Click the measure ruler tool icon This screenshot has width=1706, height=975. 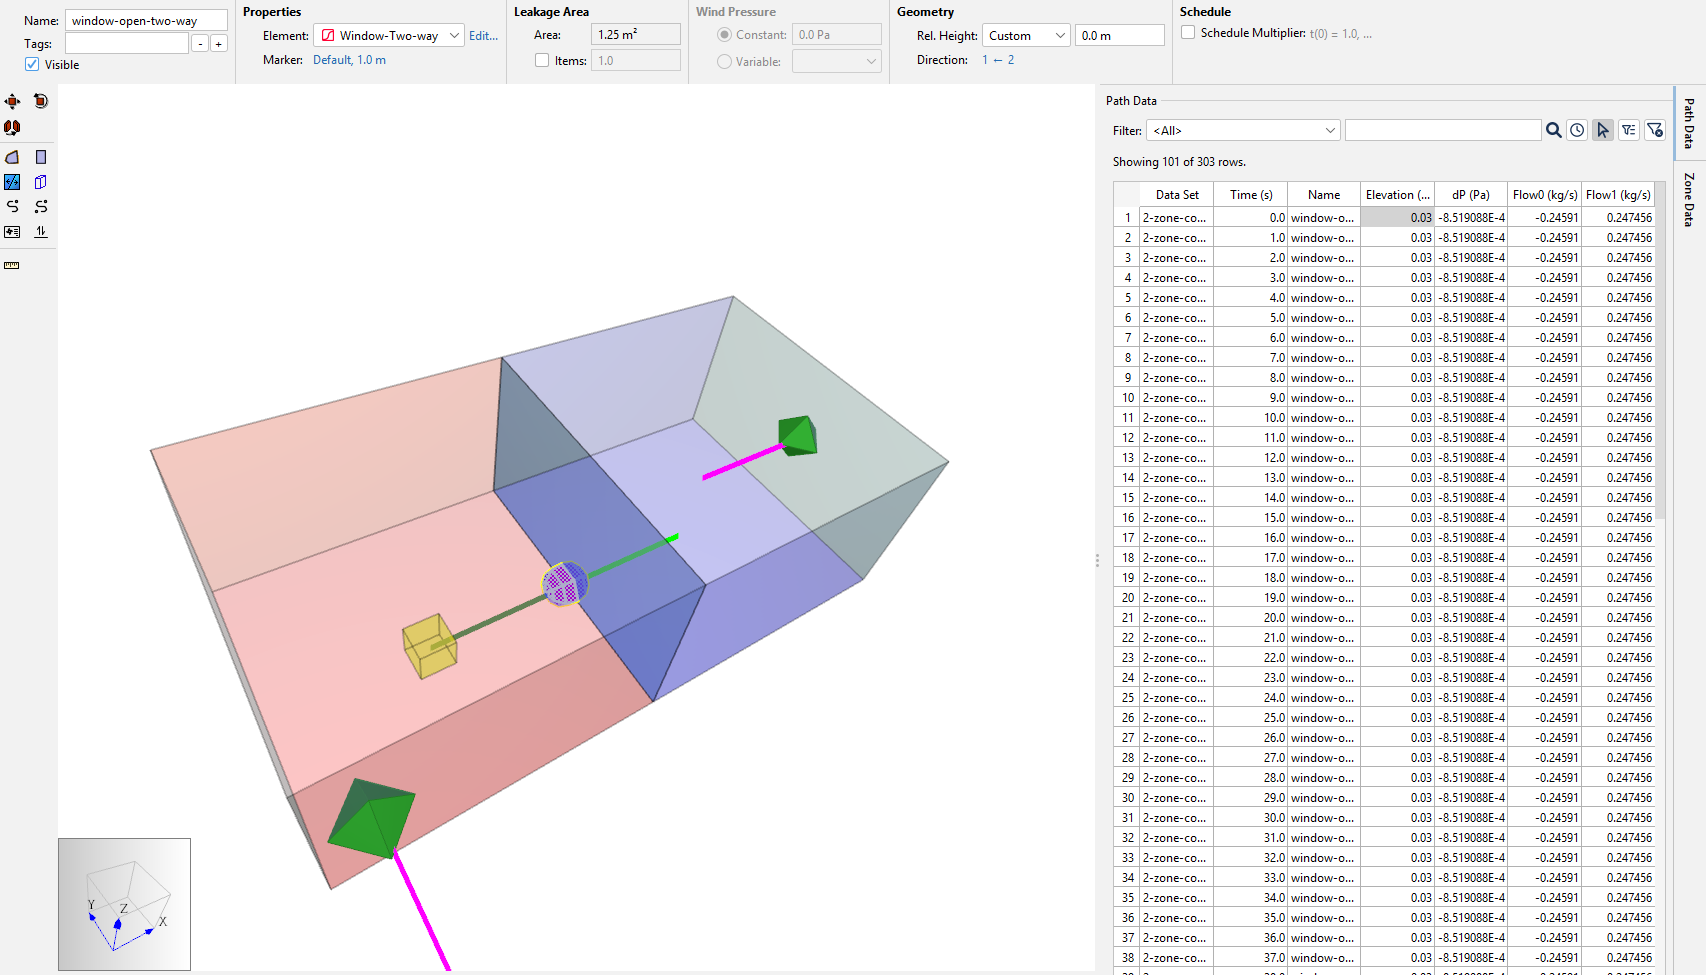12,265
